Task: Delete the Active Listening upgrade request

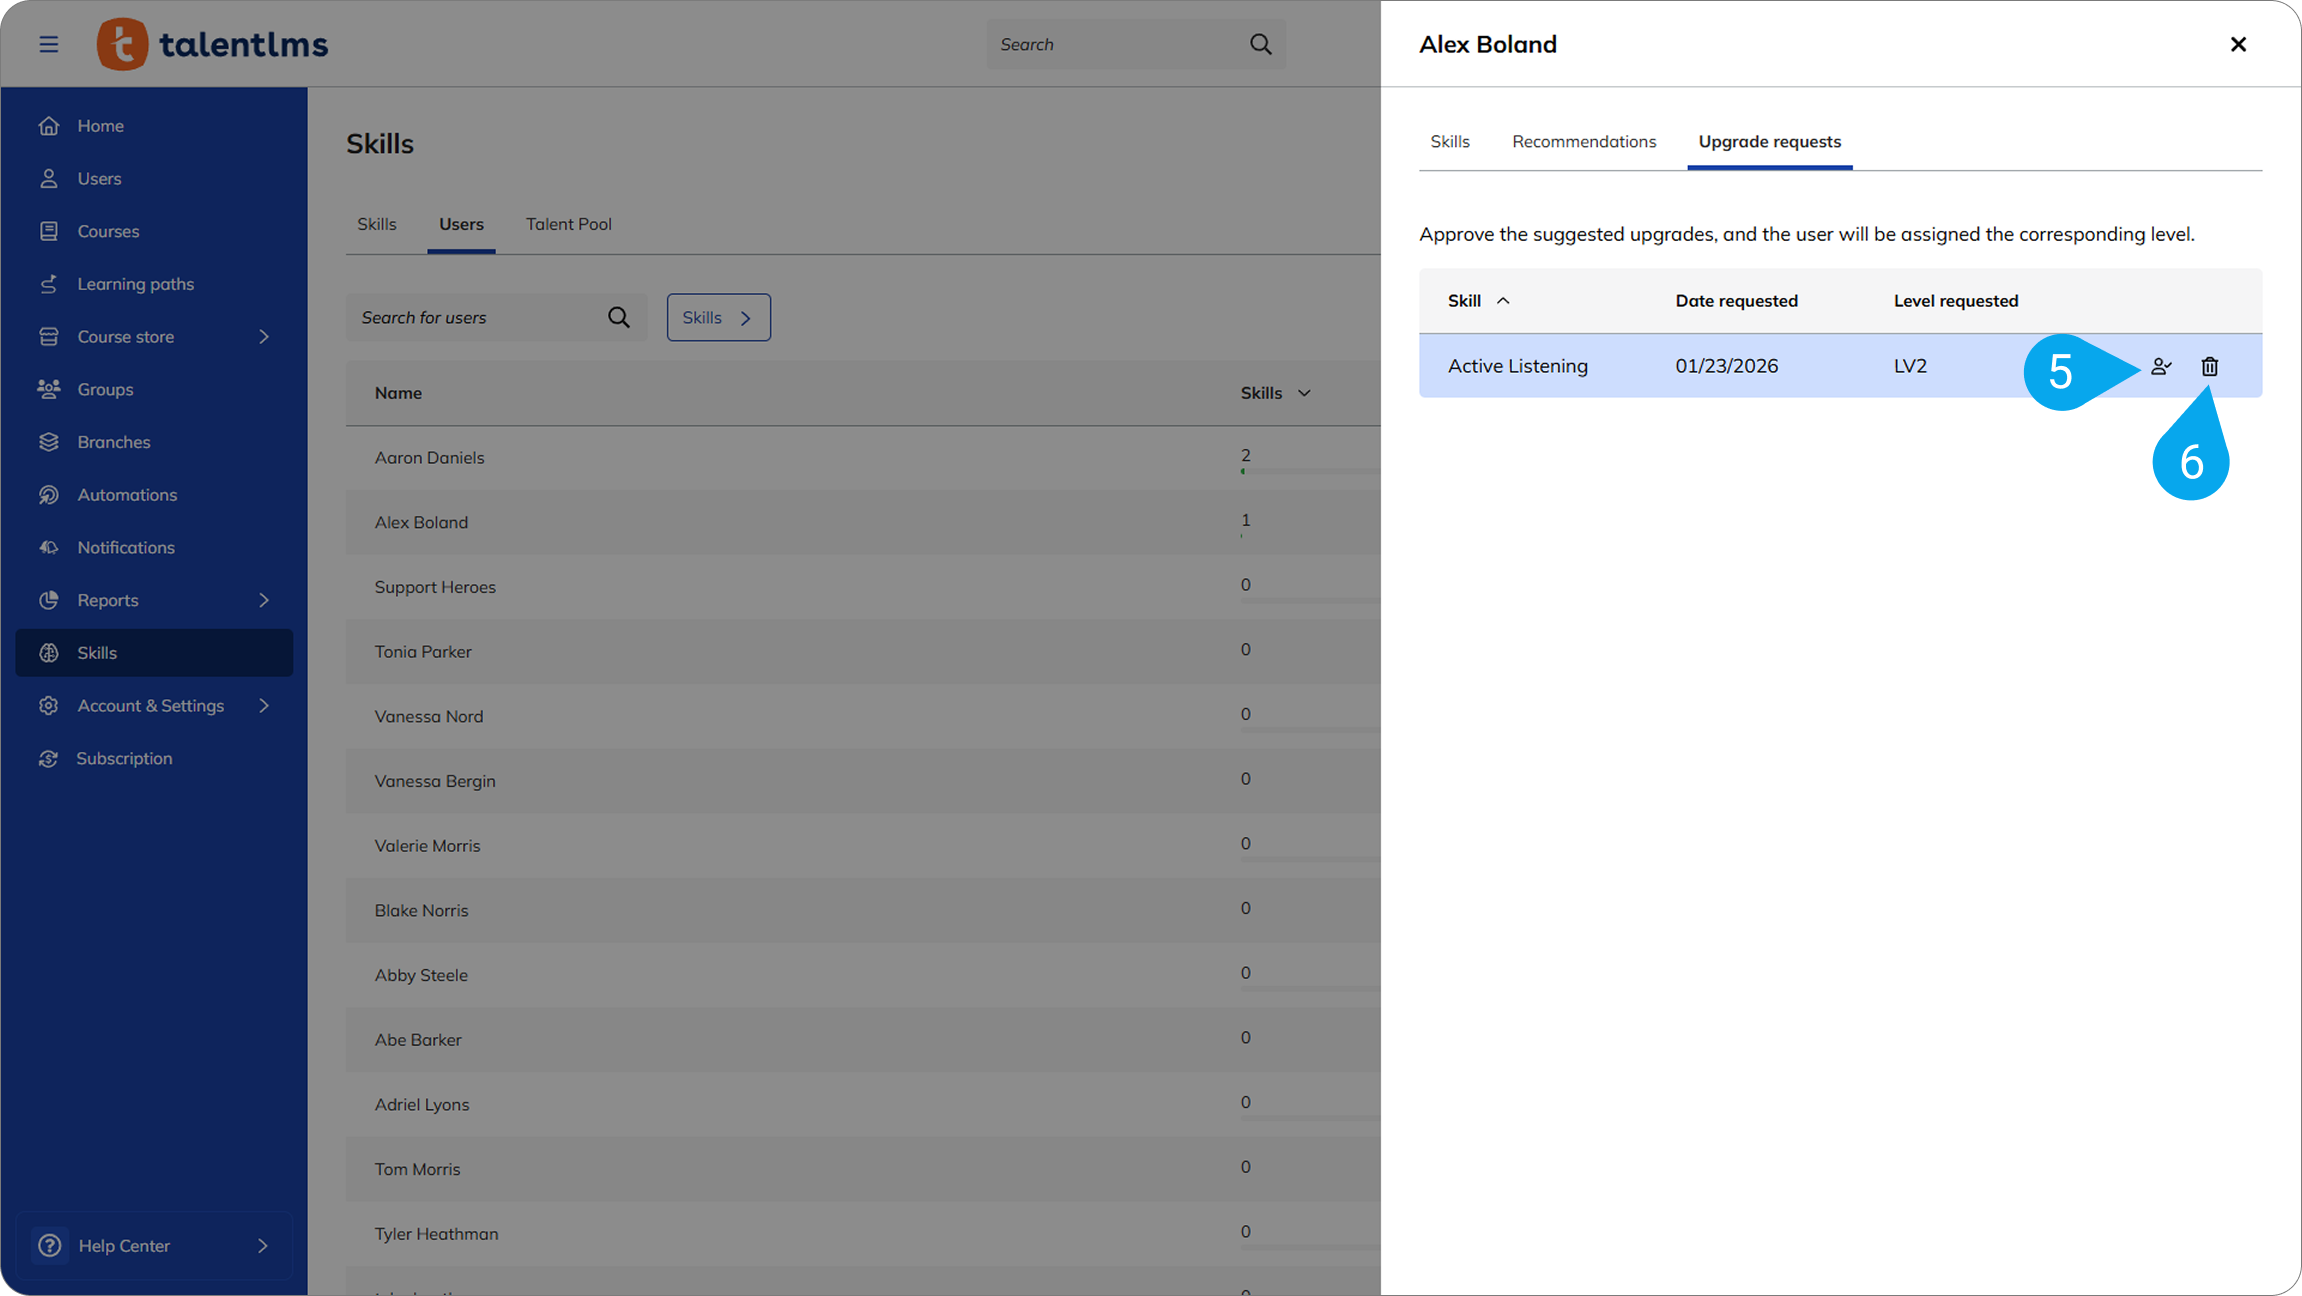Action: (x=2210, y=367)
